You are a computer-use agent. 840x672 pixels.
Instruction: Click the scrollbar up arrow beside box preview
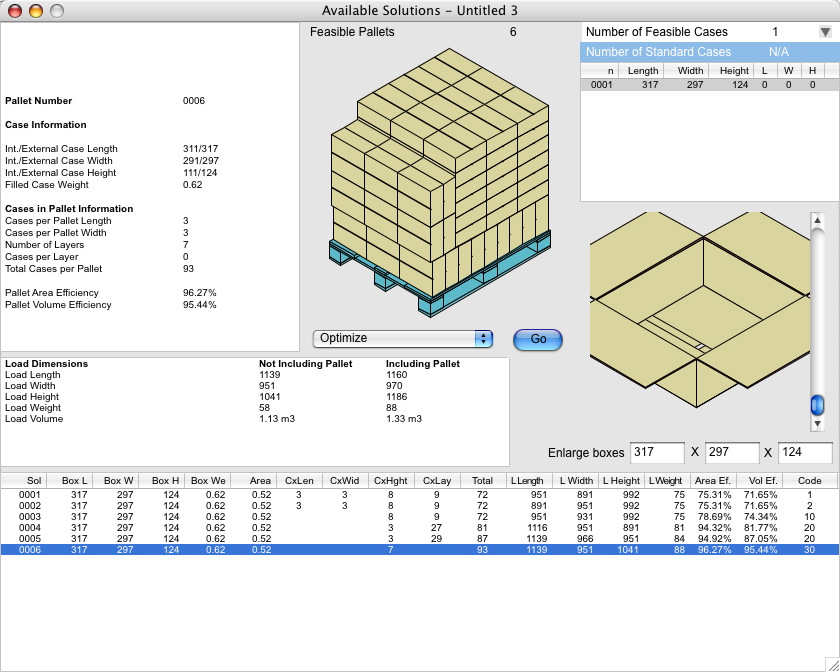pyautogui.click(x=817, y=220)
